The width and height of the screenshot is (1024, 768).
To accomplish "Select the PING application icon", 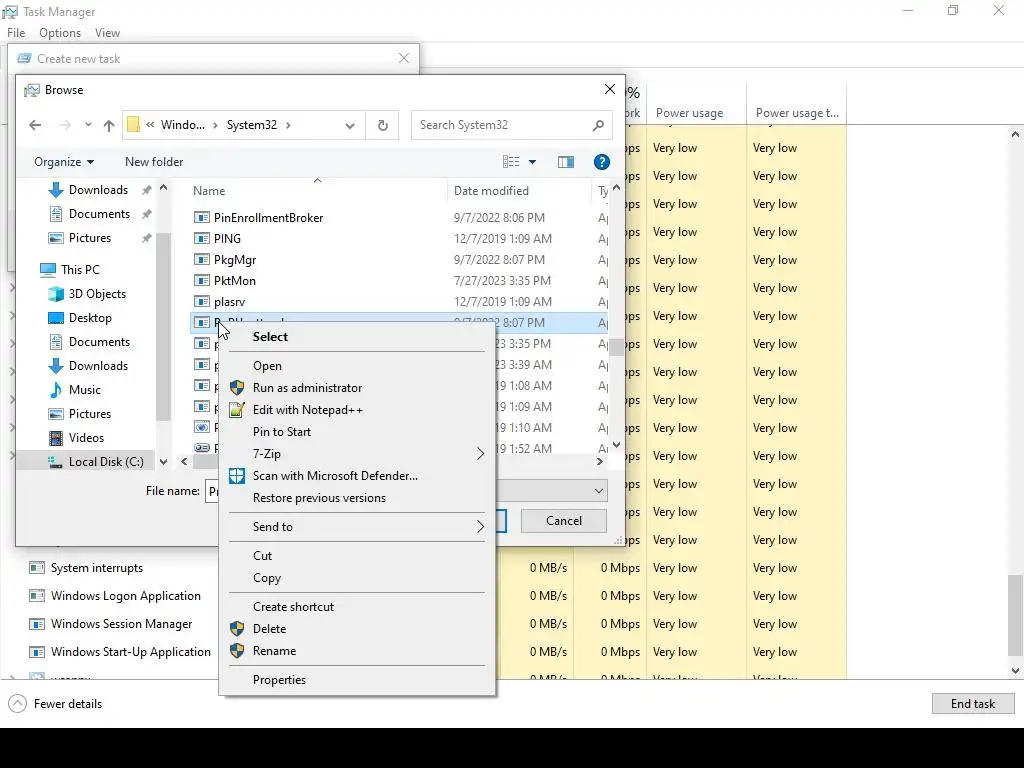I will click(202, 238).
